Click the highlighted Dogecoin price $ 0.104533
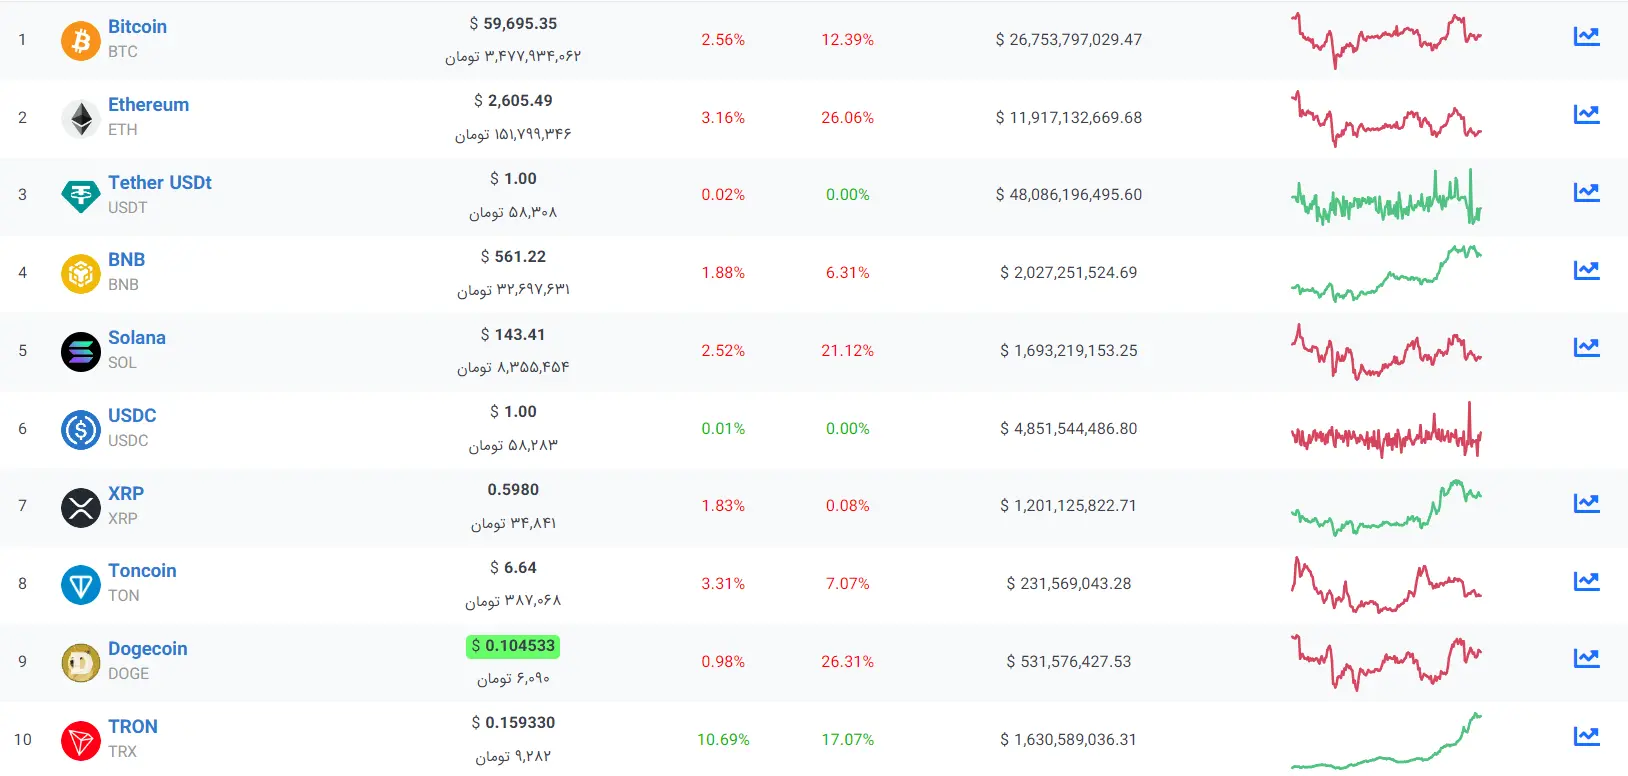1628x776 pixels. click(513, 647)
